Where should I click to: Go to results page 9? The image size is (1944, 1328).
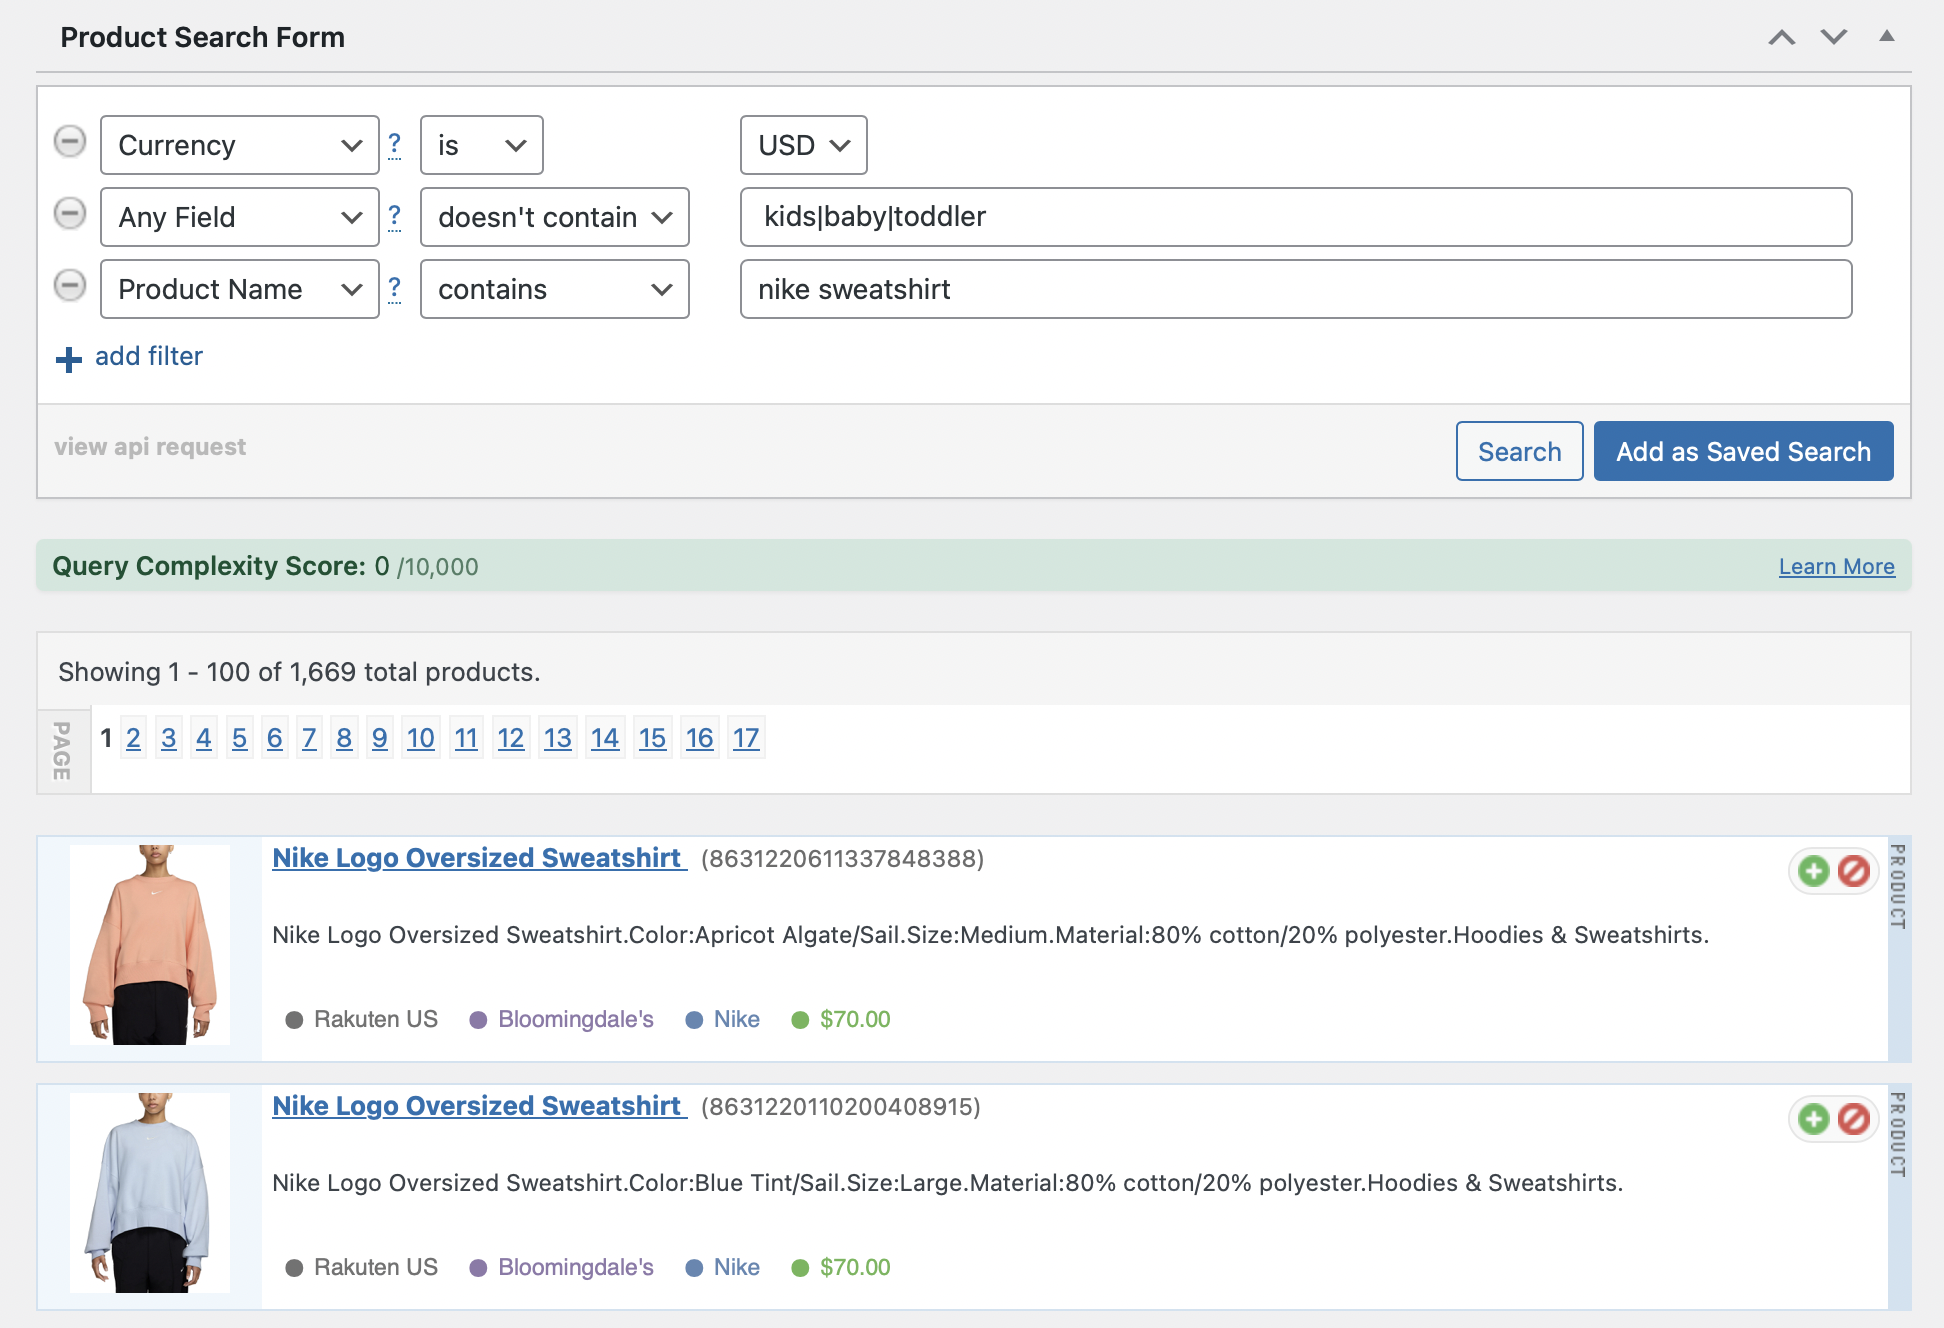tap(380, 738)
